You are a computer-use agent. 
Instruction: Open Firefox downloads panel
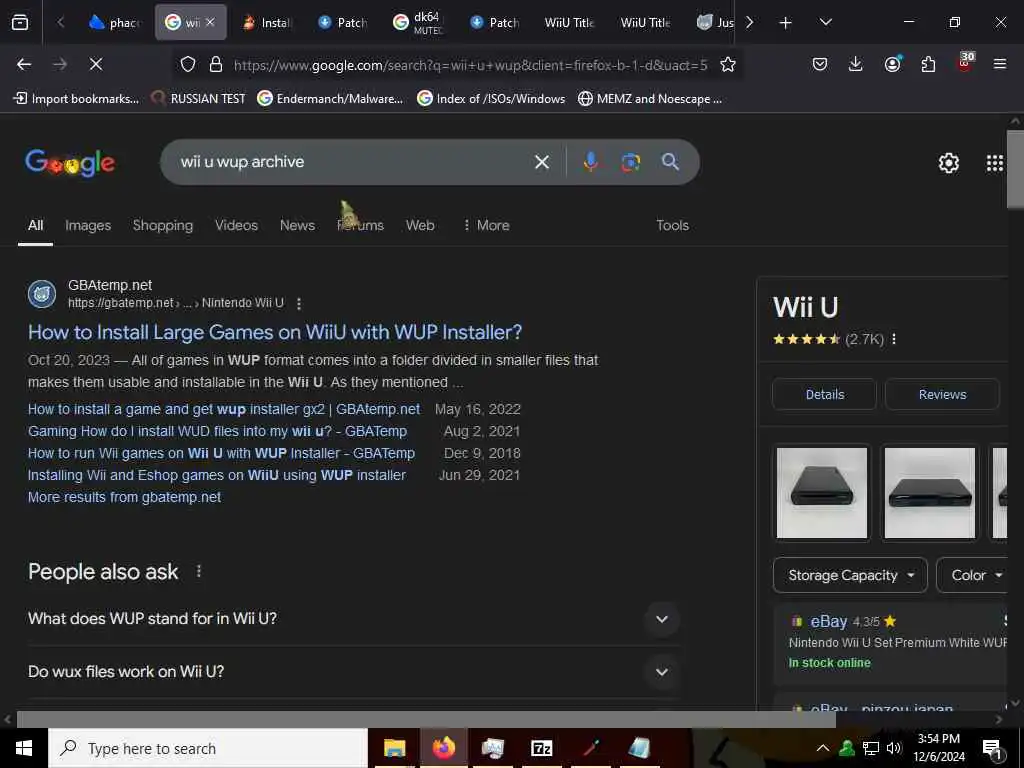click(x=856, y=64)
